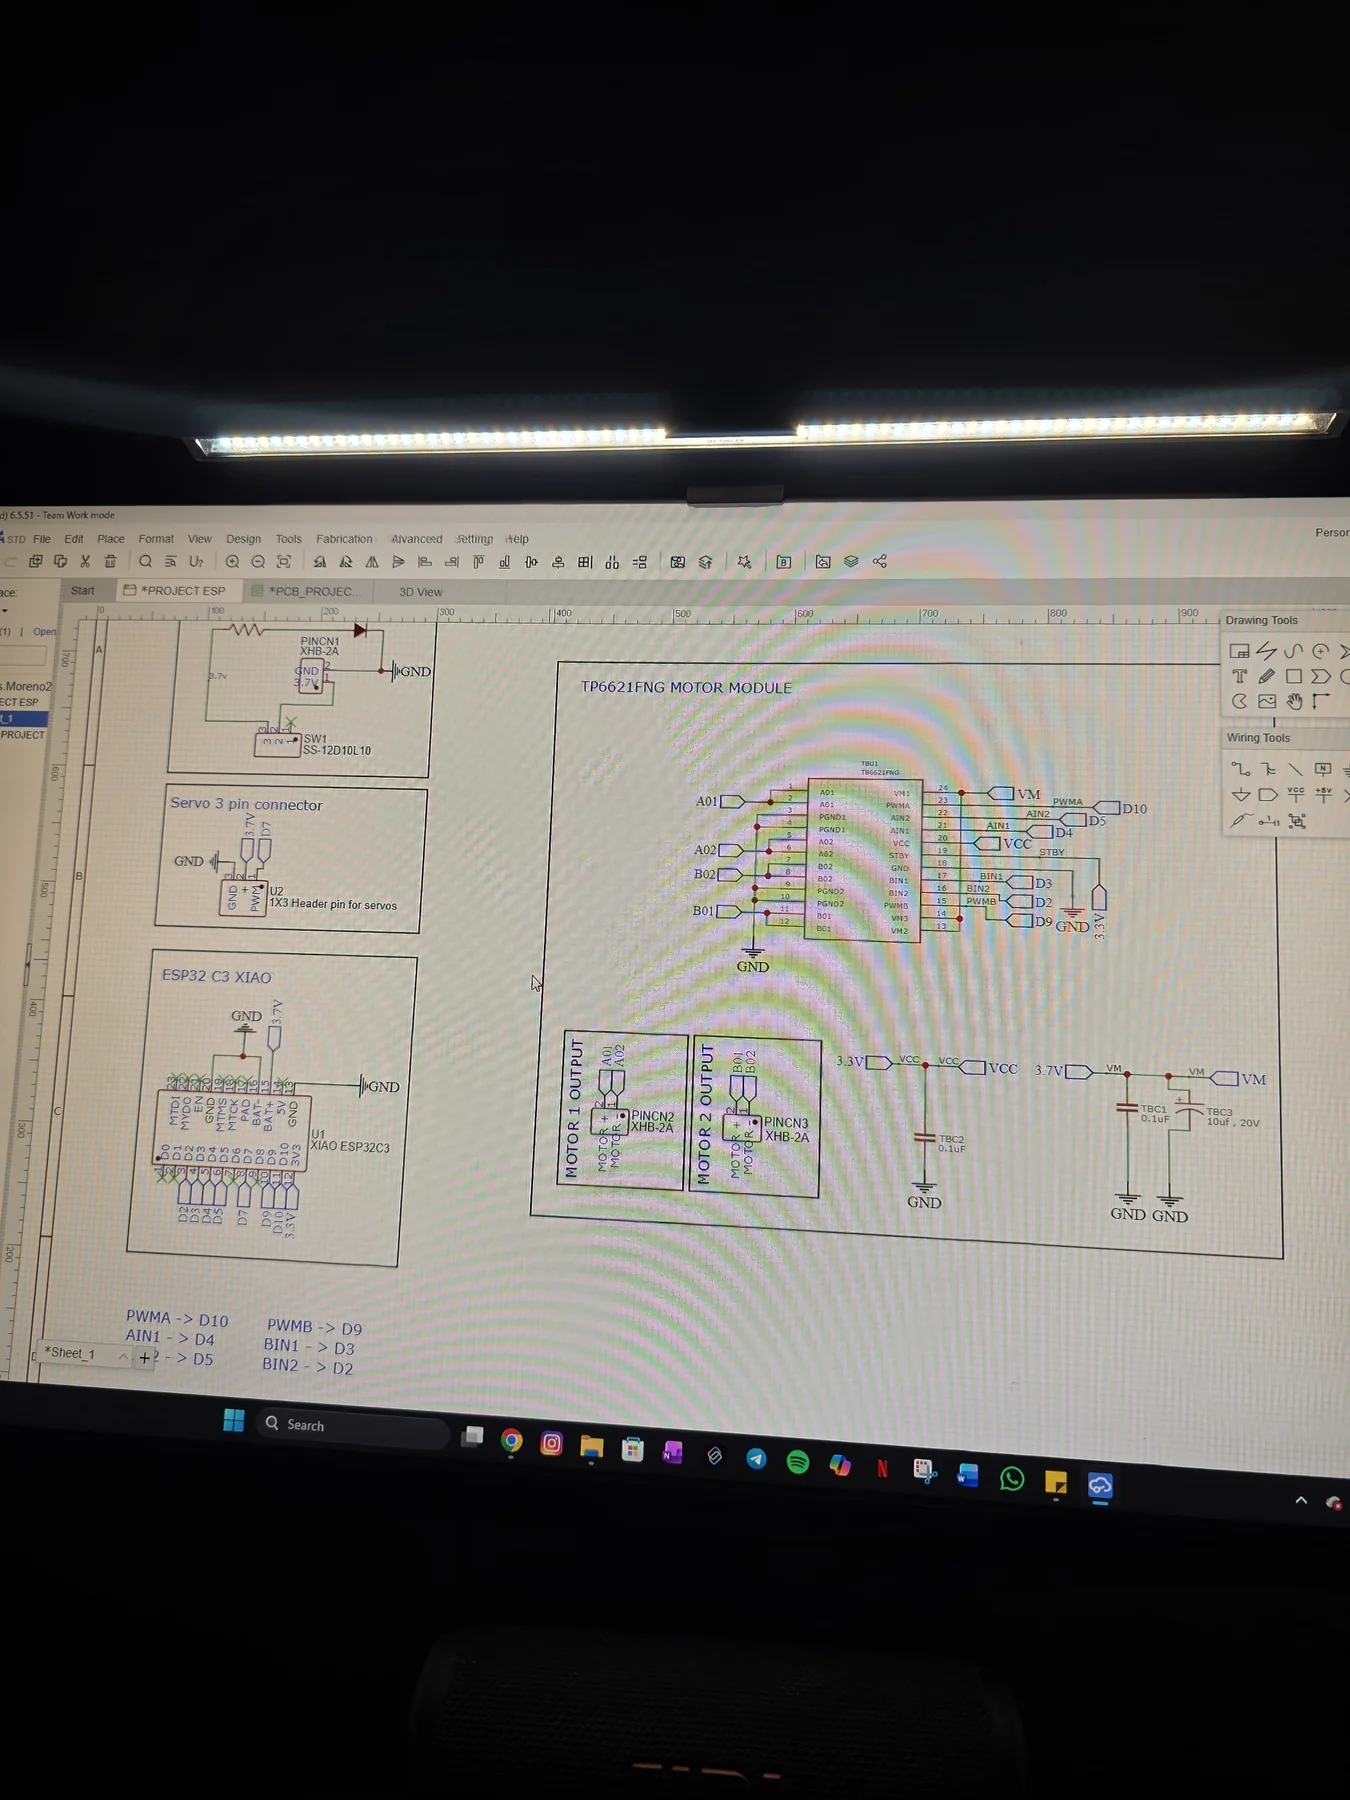Choose the Image insert tool

[1267, 702]
